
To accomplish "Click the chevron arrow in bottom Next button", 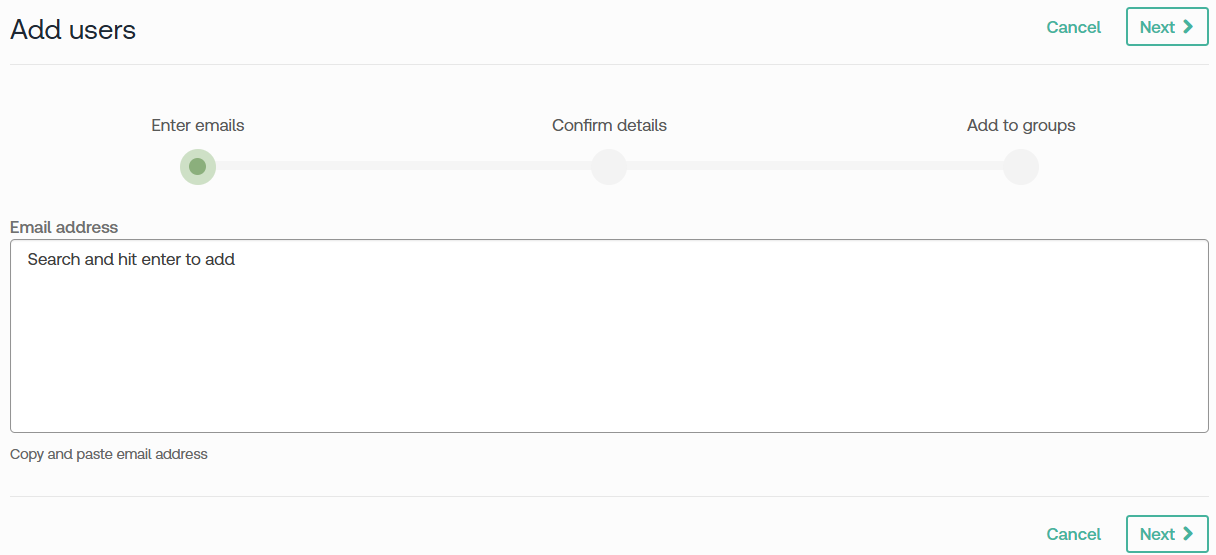I will click(x=1188, y=534).
